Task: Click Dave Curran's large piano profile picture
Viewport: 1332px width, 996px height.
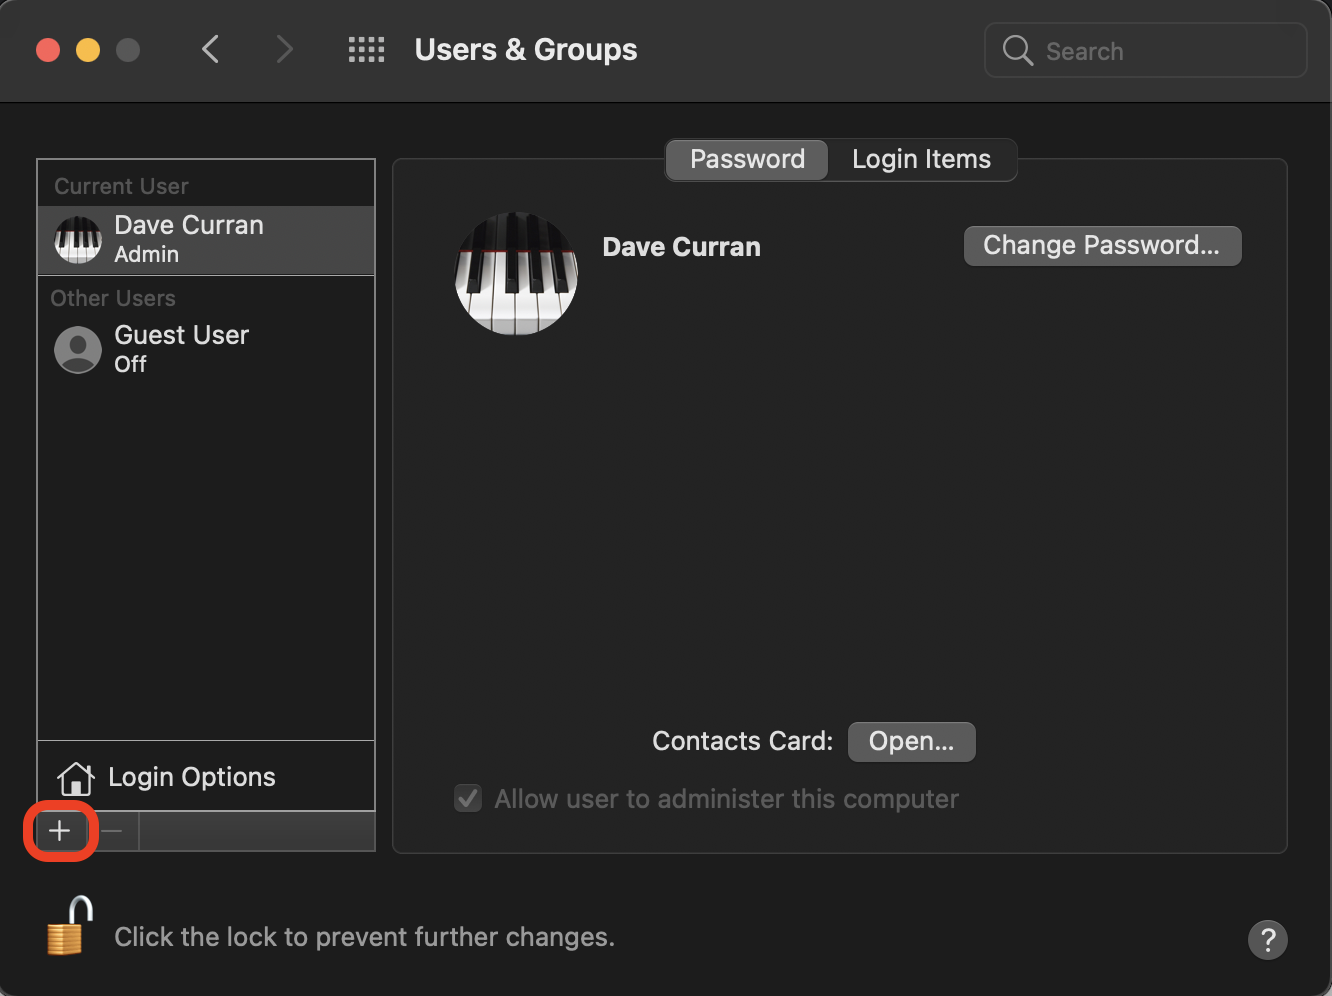Action: [516, 273]
